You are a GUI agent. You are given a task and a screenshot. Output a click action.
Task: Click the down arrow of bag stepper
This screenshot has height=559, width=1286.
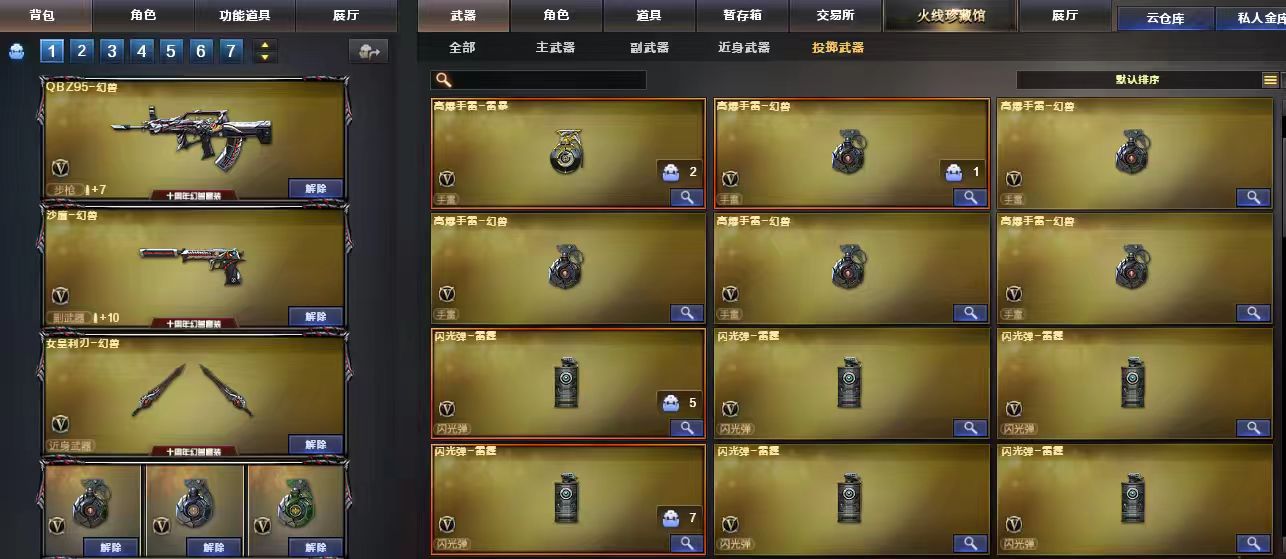point(264,57)
